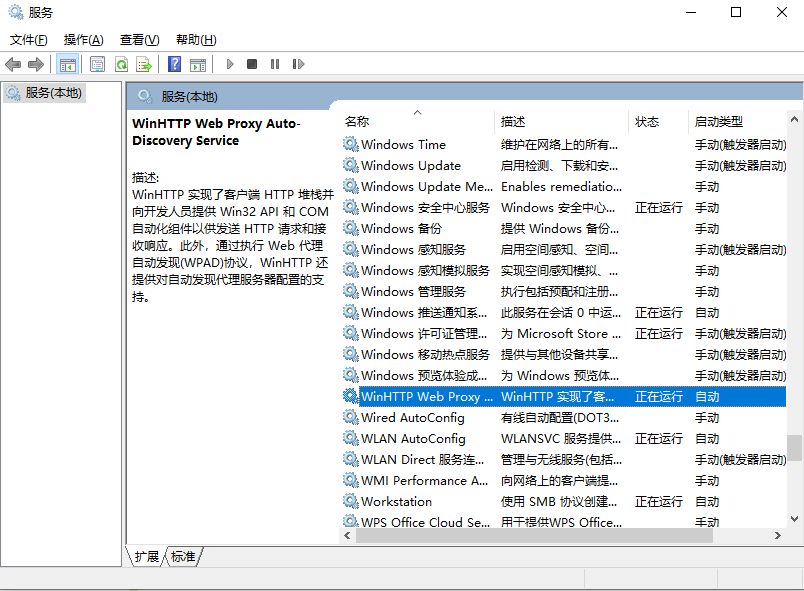Toggle Show/Hide Console Tree toolbar icon
The image size is (804, 591).
click(68, 64)
